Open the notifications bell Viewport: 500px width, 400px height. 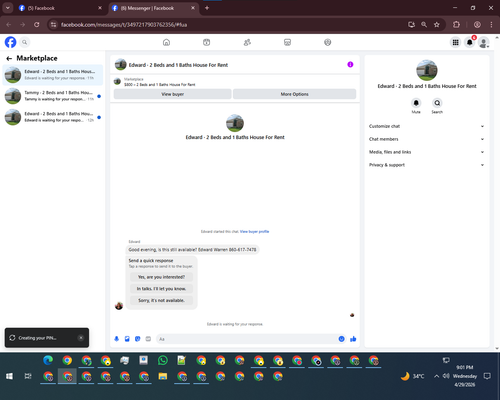pyautogui.click(x=470, y=42)
